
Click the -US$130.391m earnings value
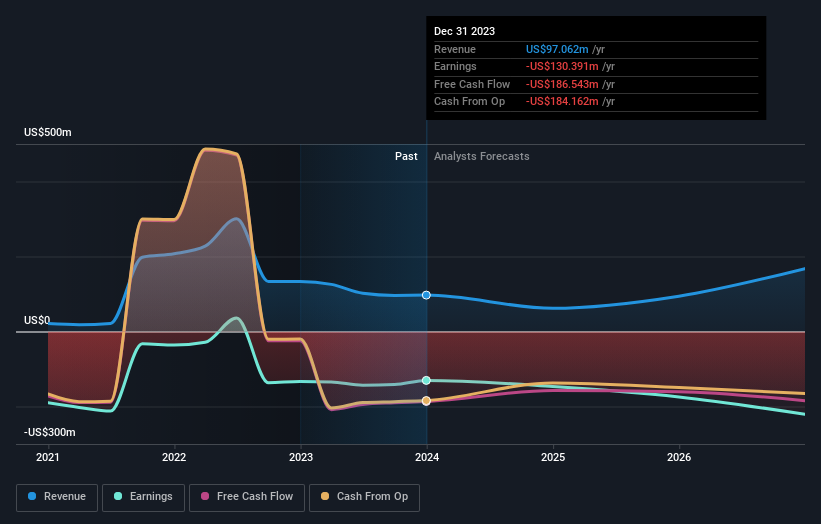point(562,66)
